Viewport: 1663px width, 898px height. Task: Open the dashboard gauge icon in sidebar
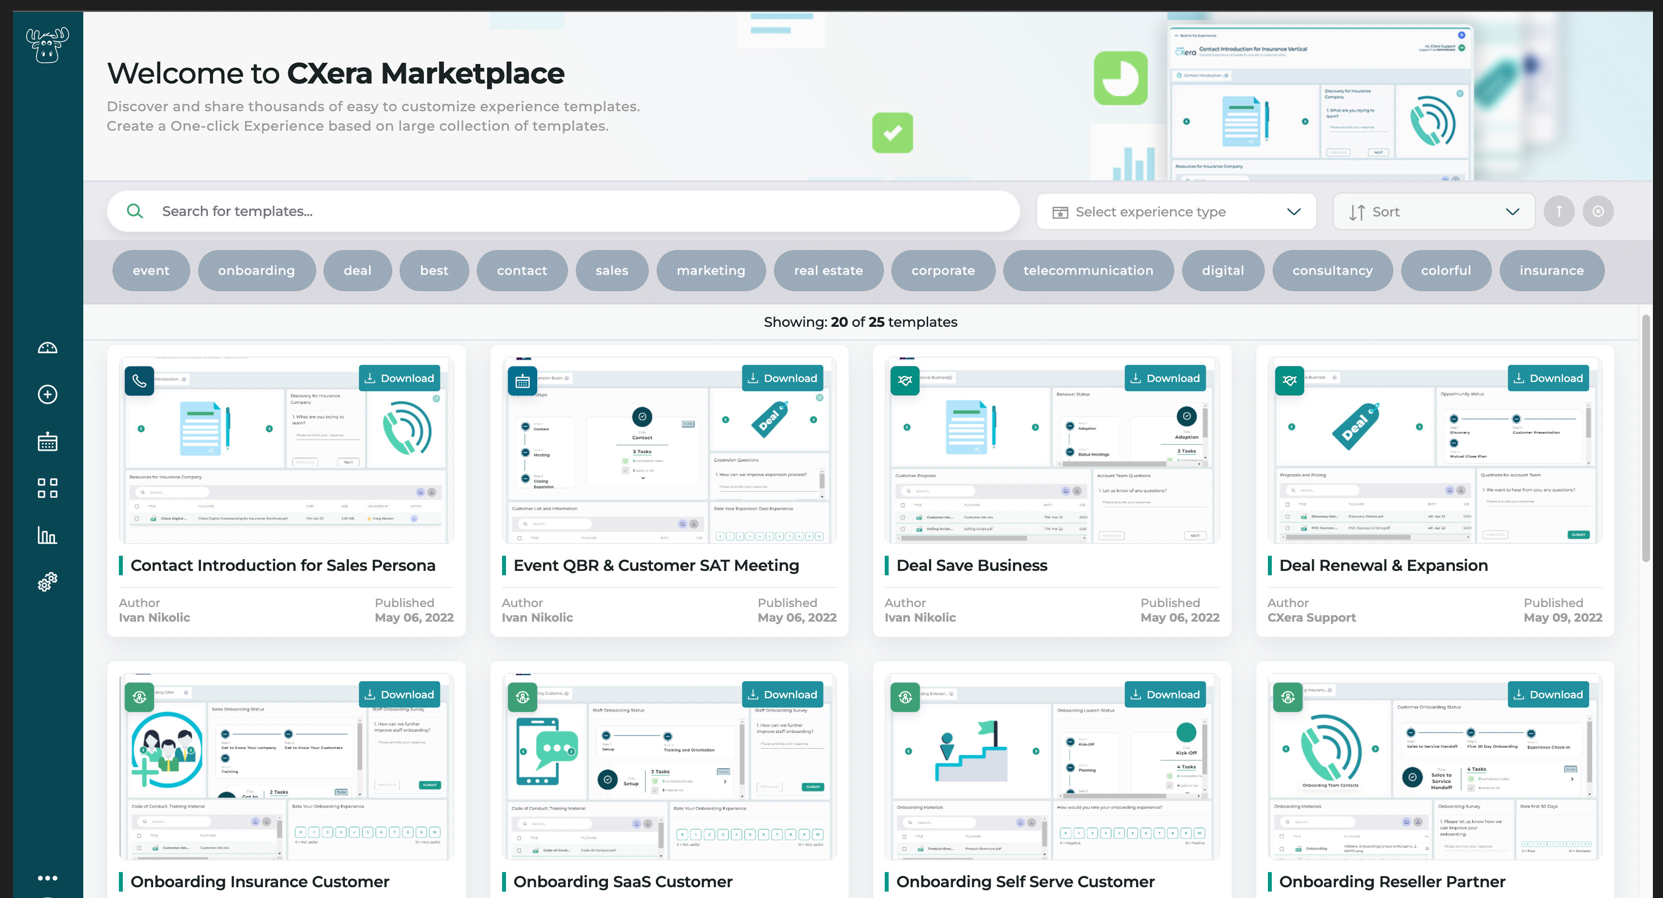47,348
